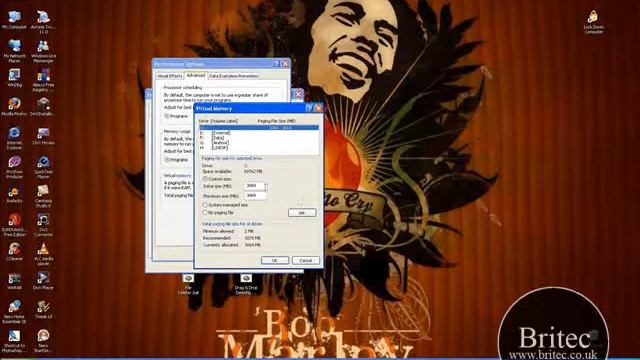Open Data Execution Prevention tab
The width and height of the screenshot is (640, 360).
233,76
